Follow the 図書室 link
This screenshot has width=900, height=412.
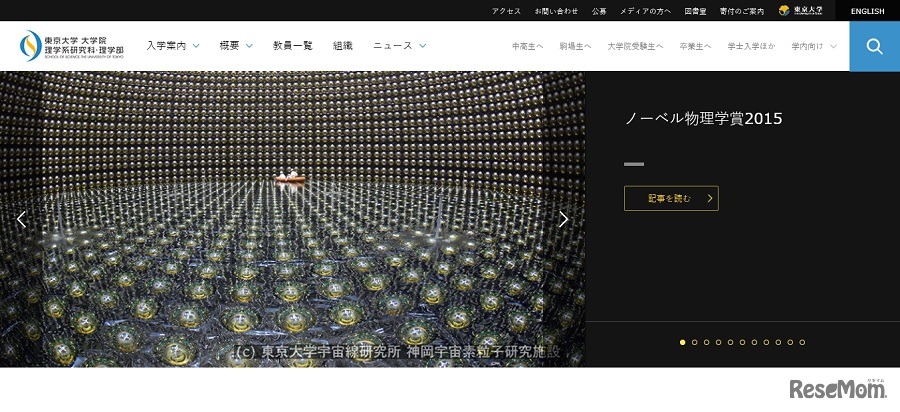(695, 11)
